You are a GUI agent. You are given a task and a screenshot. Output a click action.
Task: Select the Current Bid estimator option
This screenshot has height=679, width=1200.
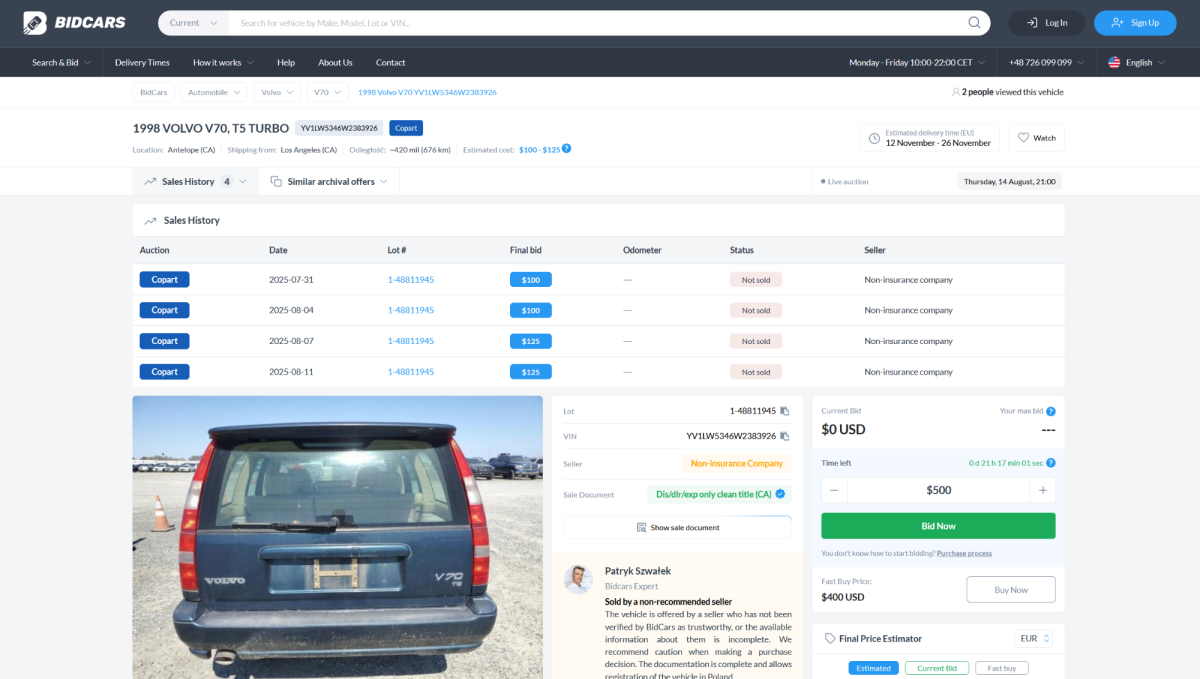(937, 668)
